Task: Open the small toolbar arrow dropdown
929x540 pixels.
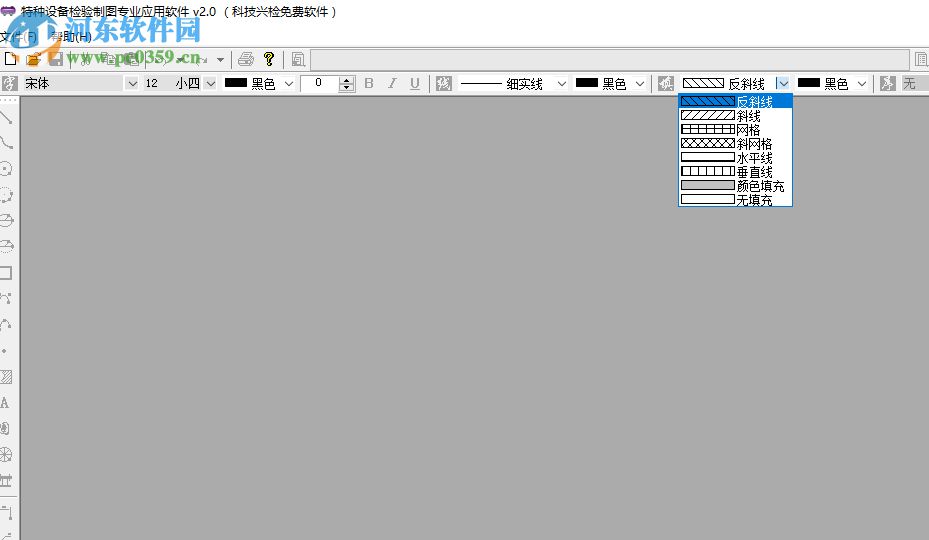Action: coord(220,59)
